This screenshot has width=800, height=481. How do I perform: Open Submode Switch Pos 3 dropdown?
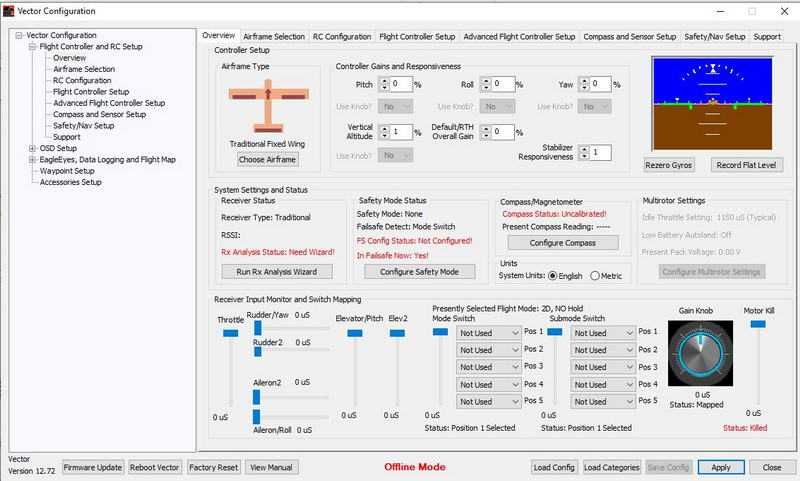tap(603, 367)
